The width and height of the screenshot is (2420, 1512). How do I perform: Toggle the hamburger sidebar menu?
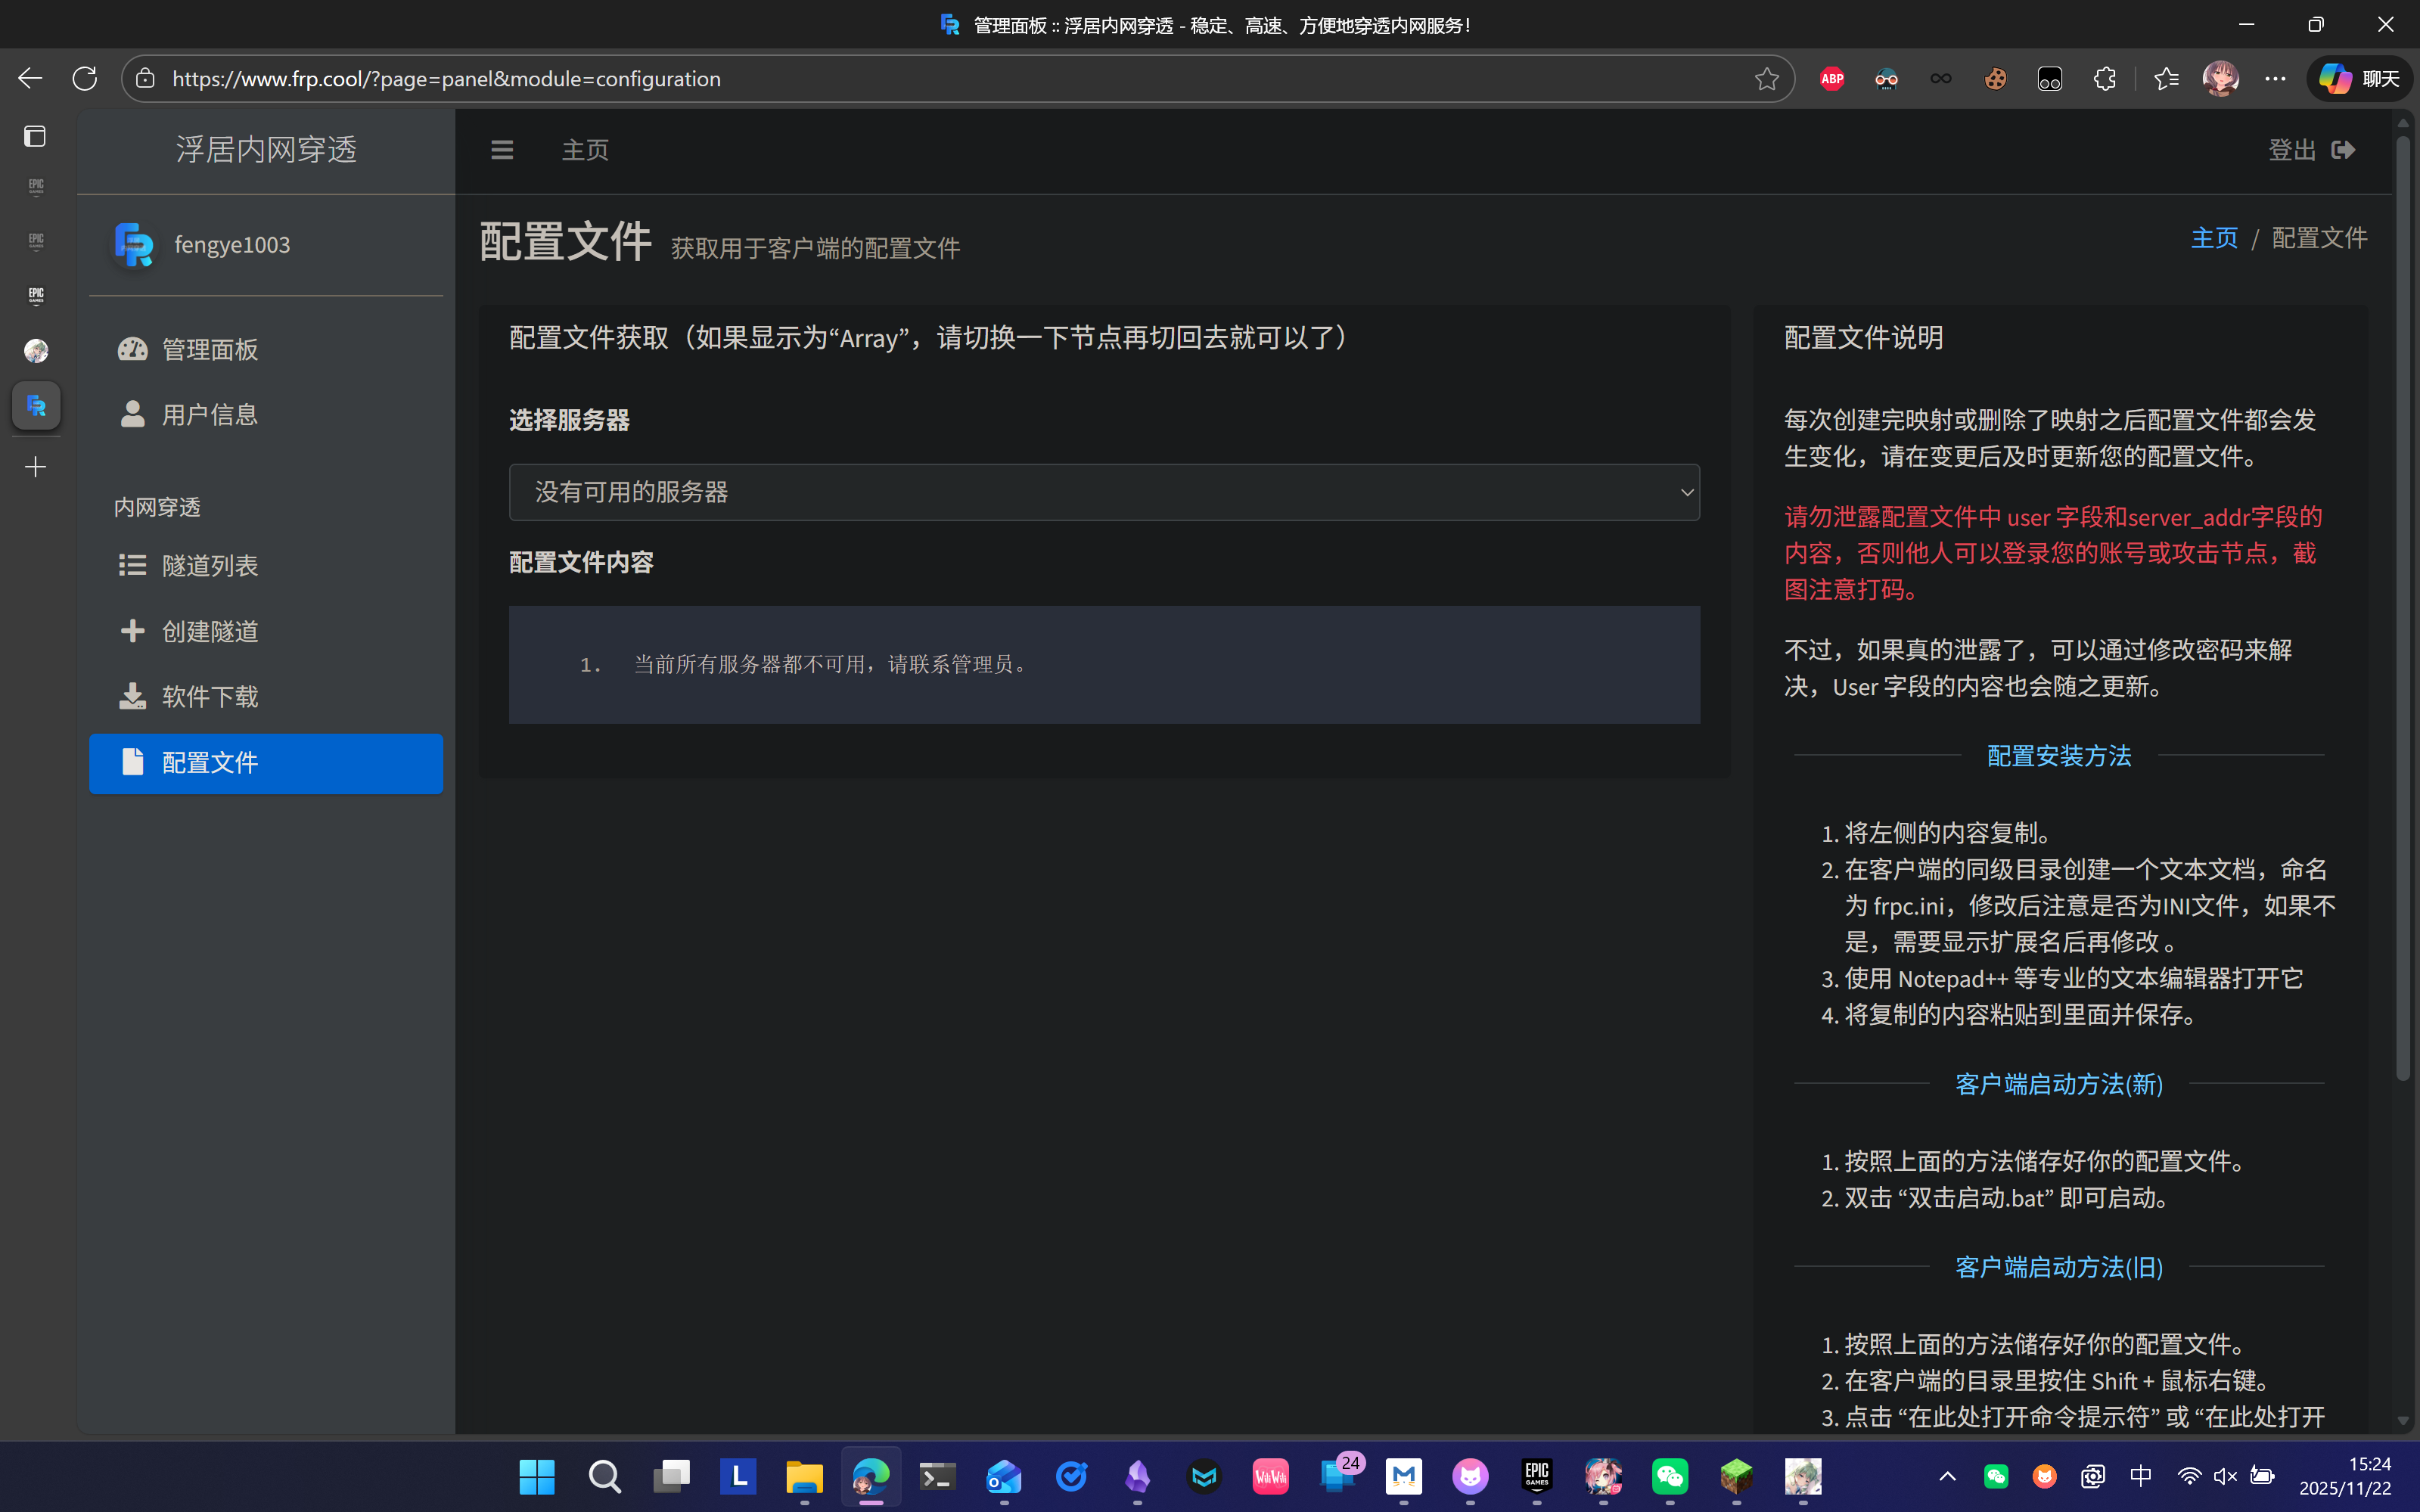tap(502, 150)
